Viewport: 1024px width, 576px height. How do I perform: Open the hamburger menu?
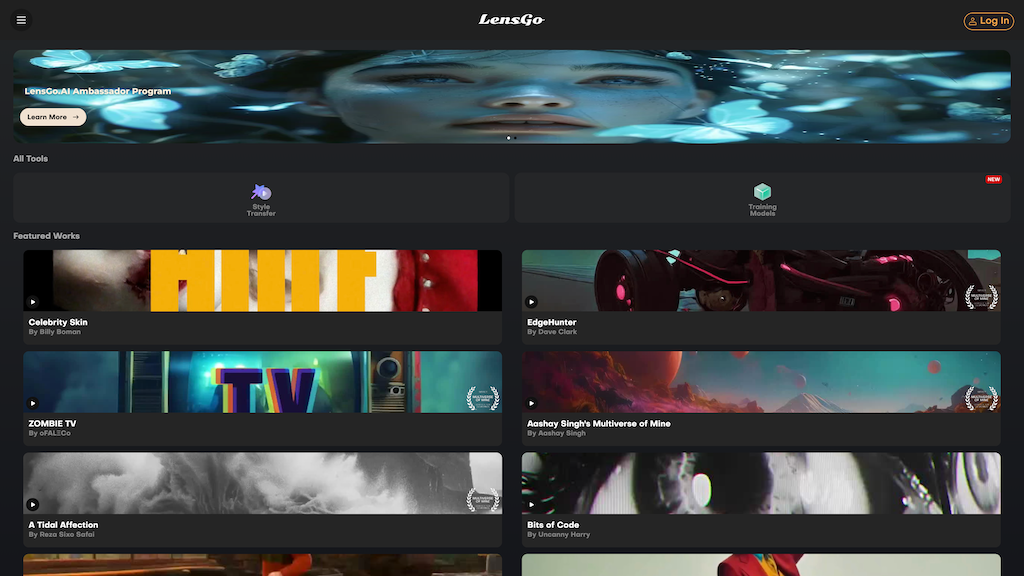pyautogui.click(x=21, y=20)
